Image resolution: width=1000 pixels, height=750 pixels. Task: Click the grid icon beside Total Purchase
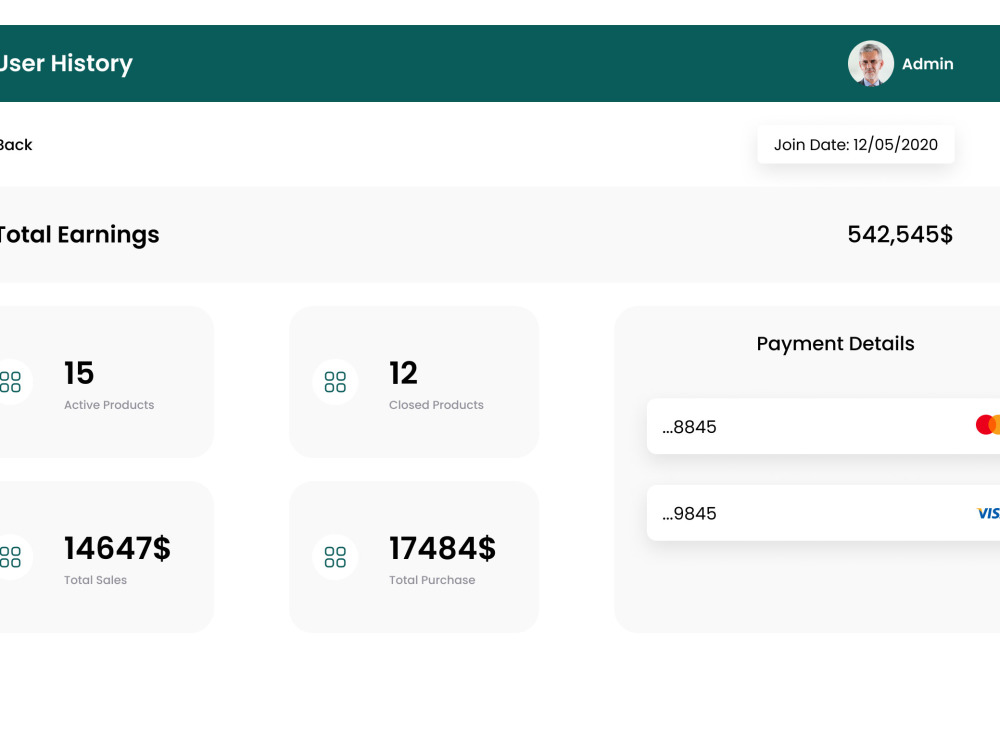coord(335,557)
